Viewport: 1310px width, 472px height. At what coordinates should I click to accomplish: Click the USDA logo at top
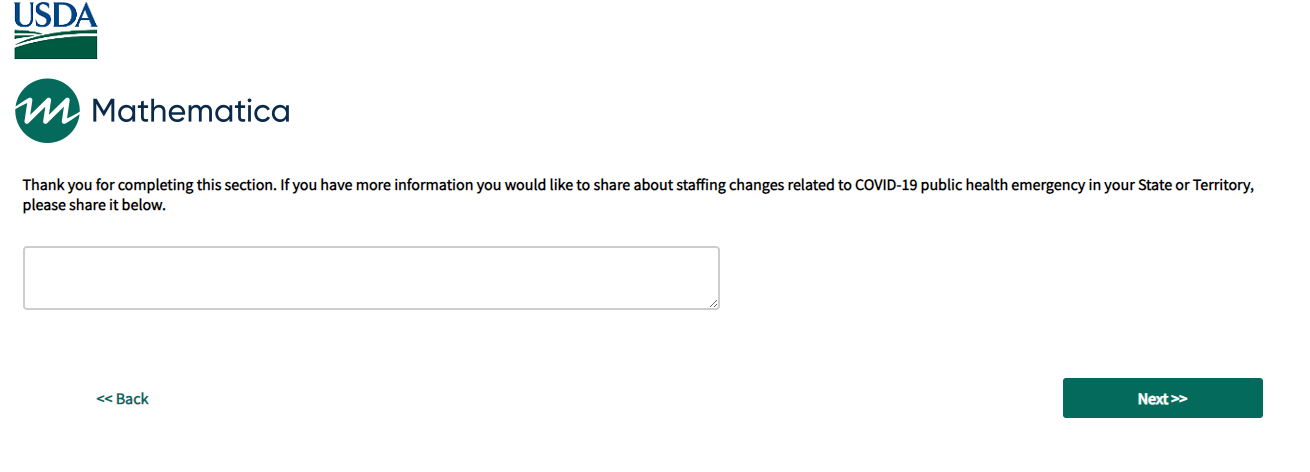pyautogui.click(x=55, y=30)
